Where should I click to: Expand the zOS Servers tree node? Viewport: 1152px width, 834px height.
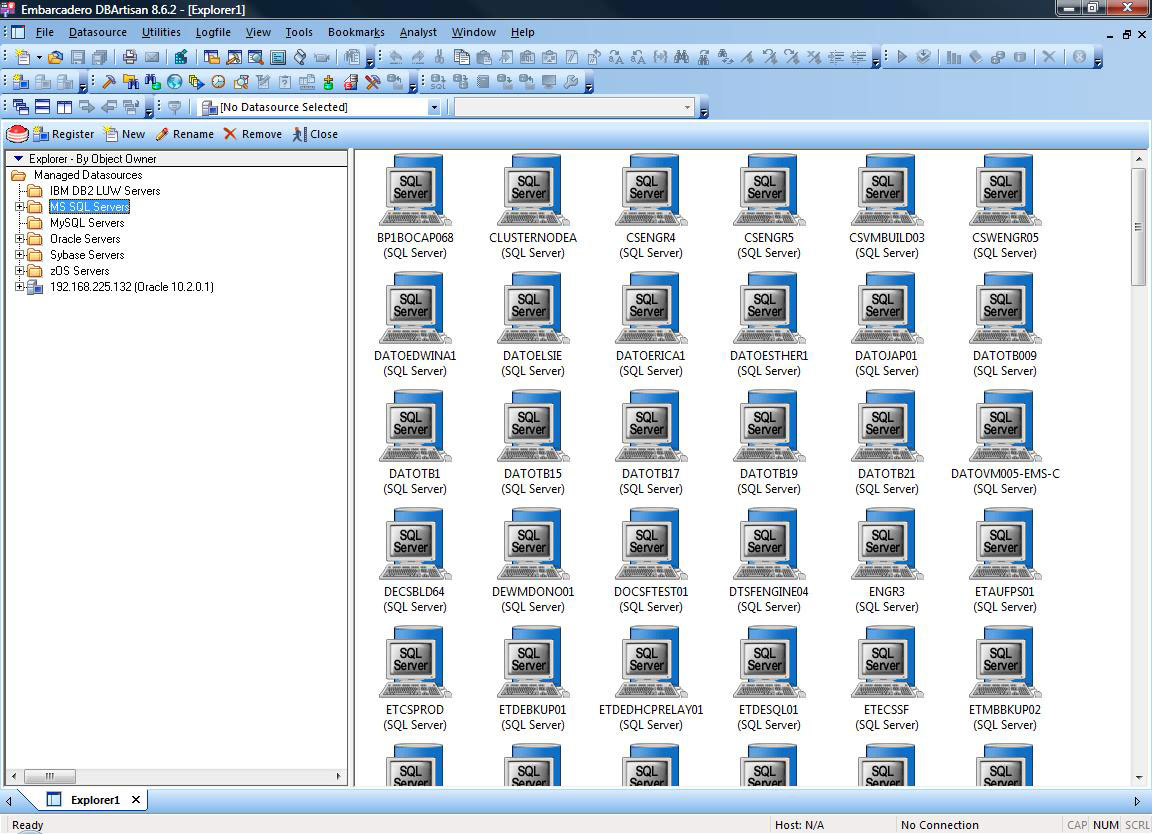[x=20, y=271]
